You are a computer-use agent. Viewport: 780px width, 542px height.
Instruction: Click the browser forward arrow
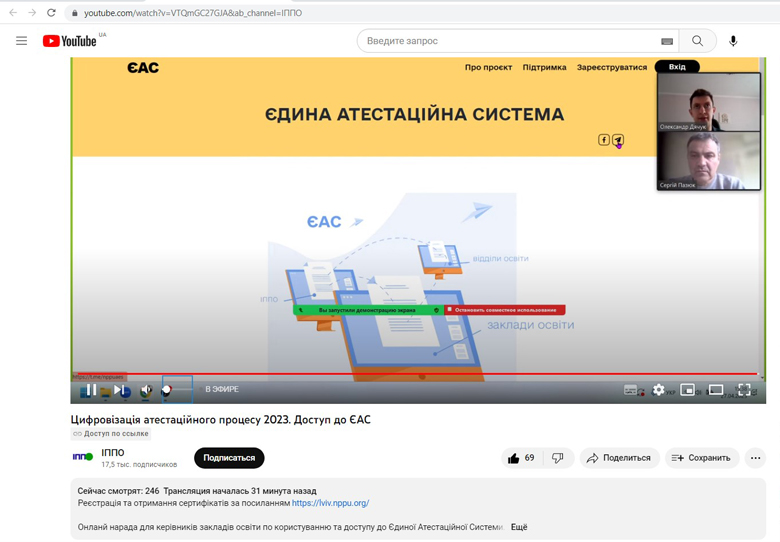[32, 12]
